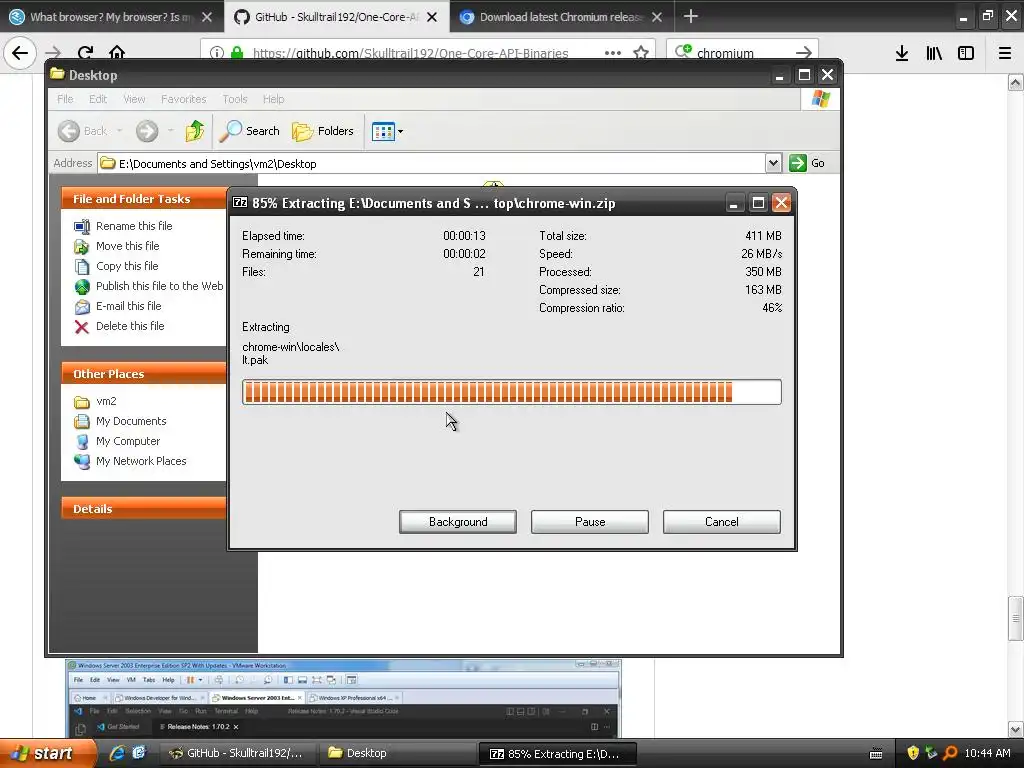Viewport: 1024px width, 768px height.
Task: Switch to the GitHub Skulltrail192 tab
Action: point(336,17)
